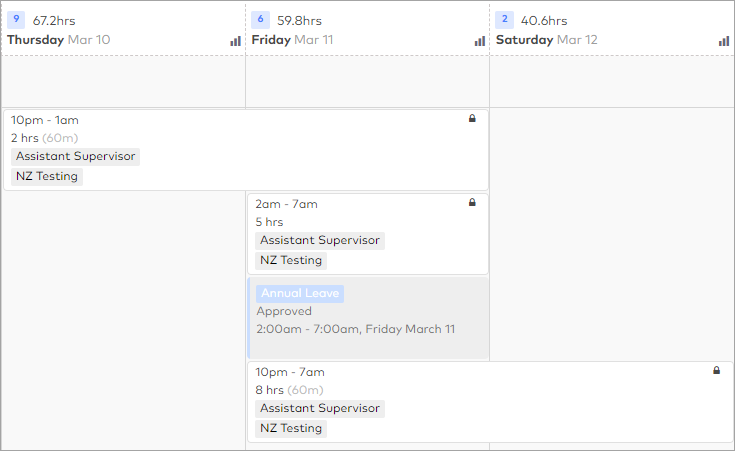Click empty Saturday all-day area

coord(612,82)
